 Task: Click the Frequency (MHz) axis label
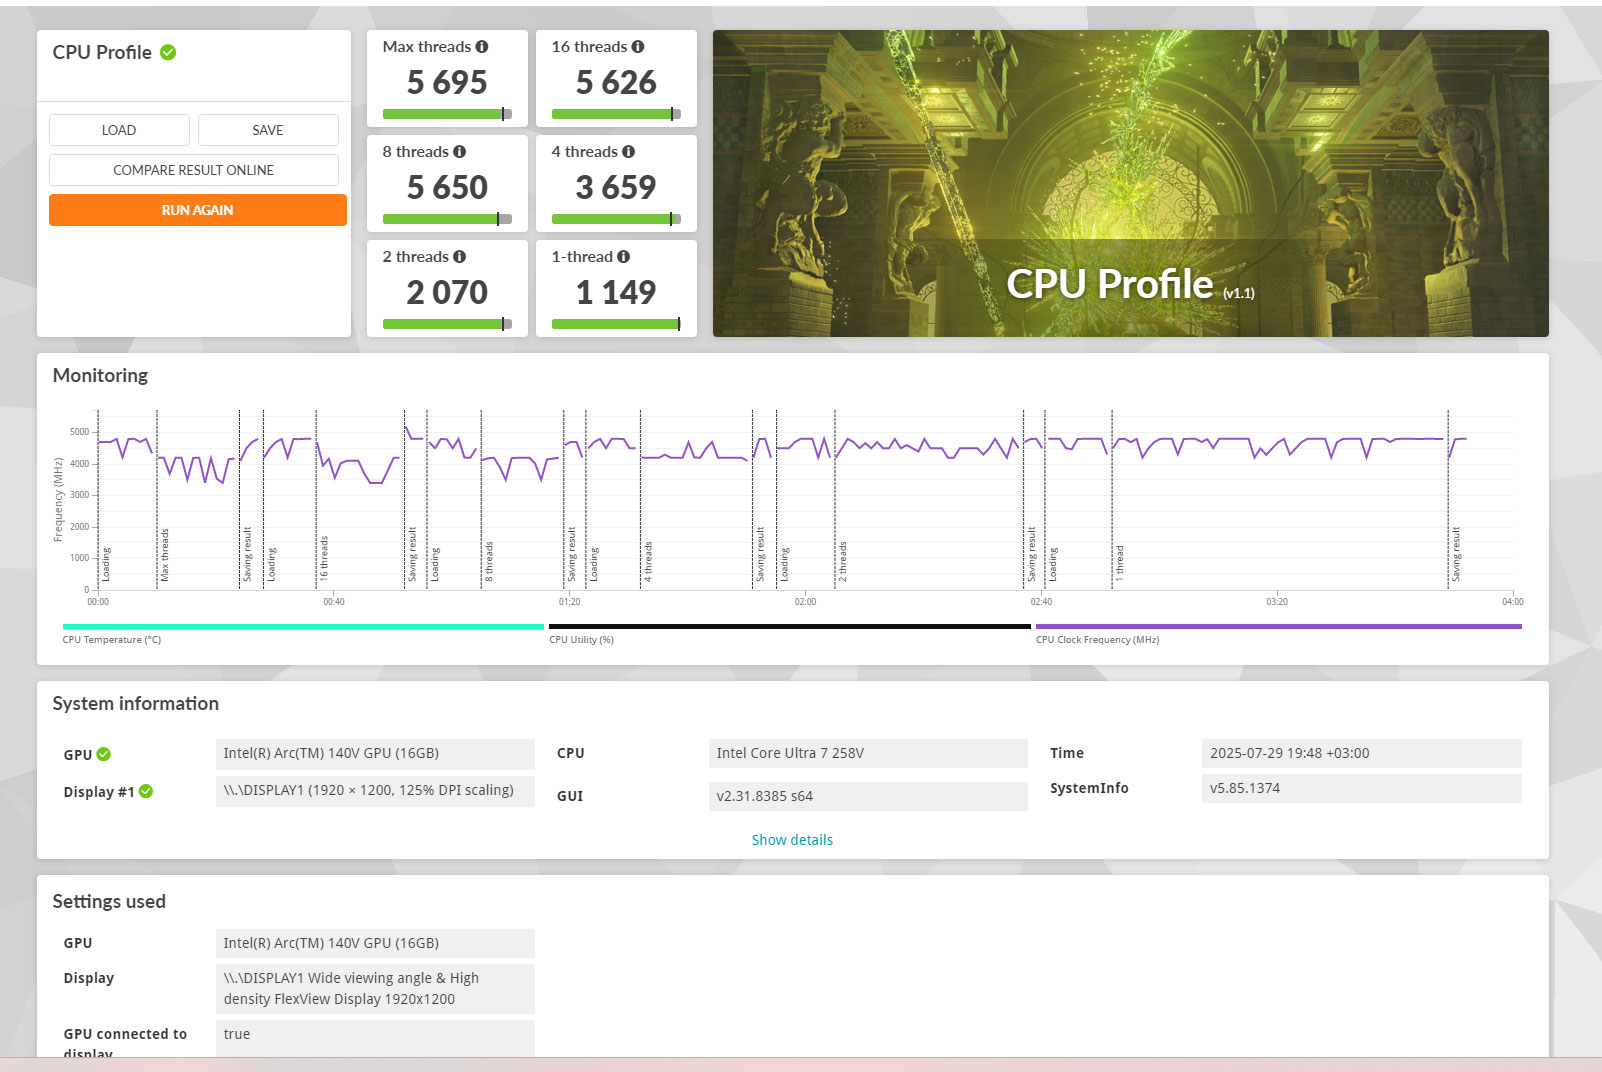[x=58, y=500]
